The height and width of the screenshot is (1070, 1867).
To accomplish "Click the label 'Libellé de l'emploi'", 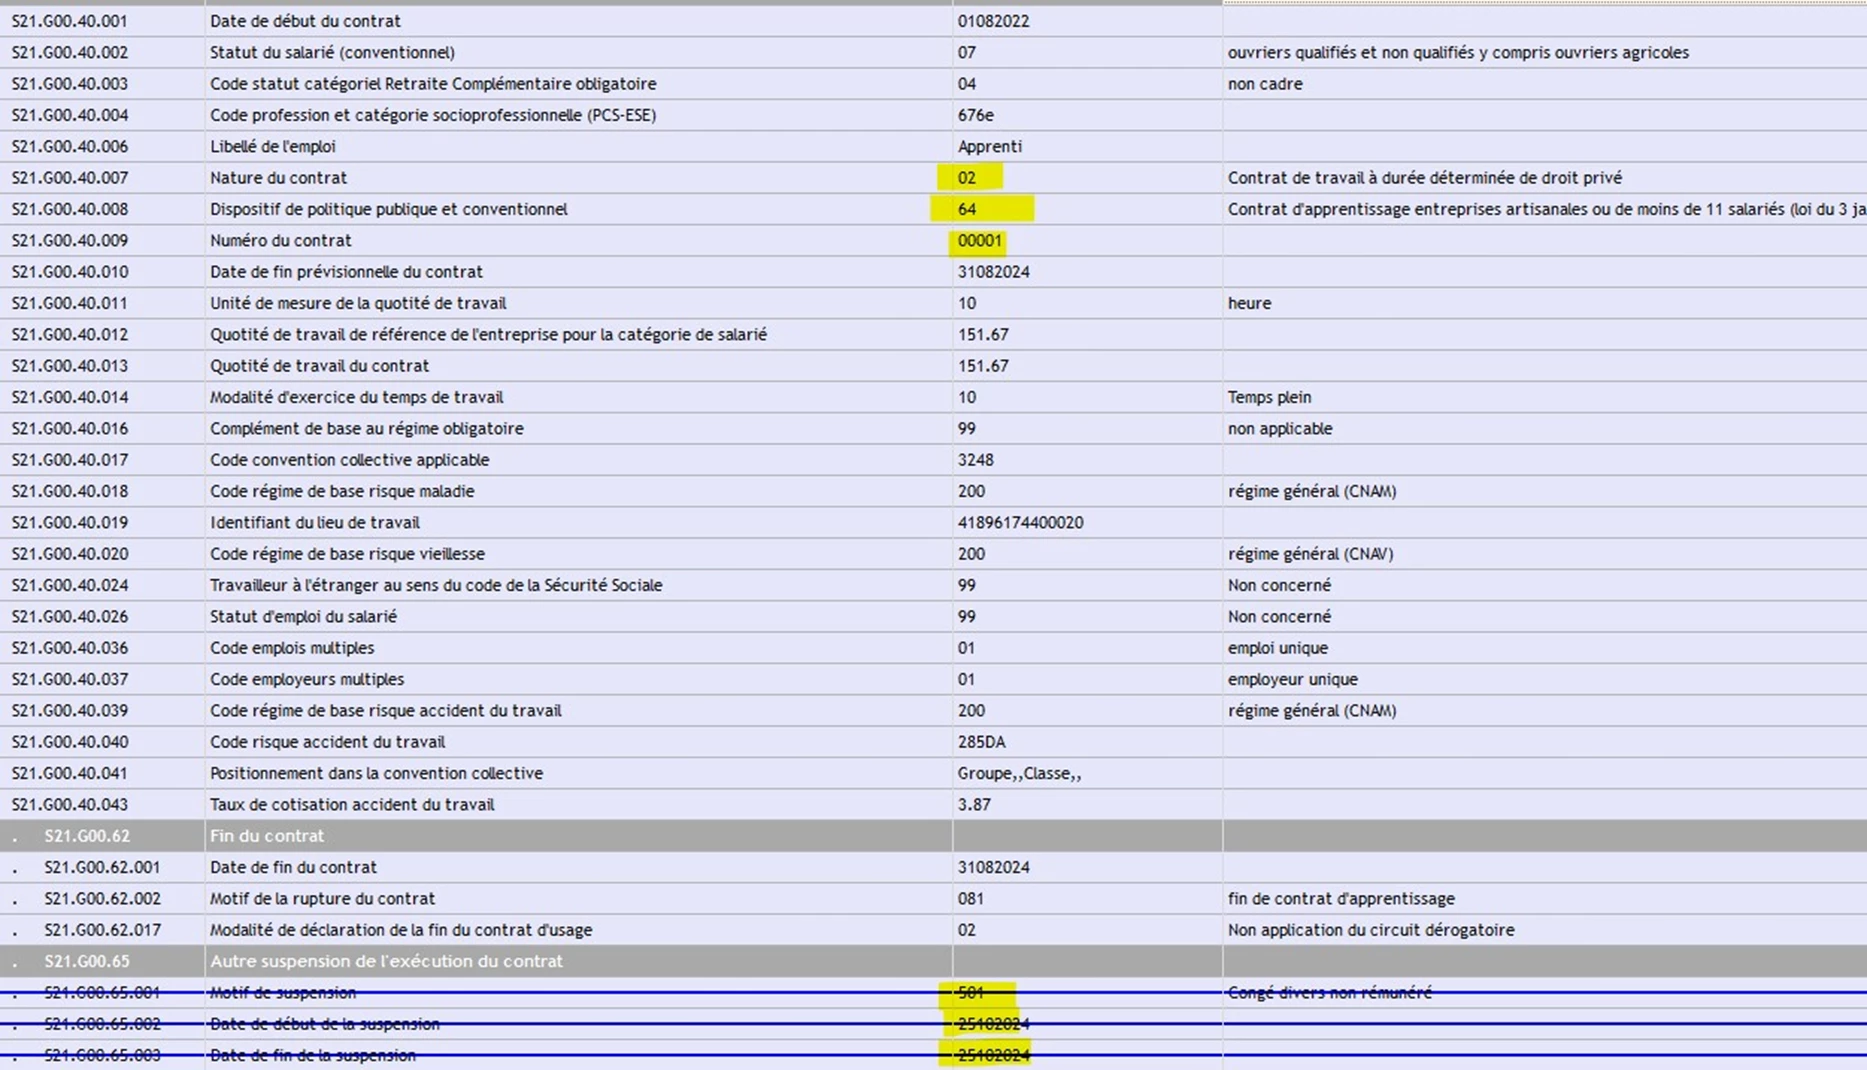I will 272,146.
